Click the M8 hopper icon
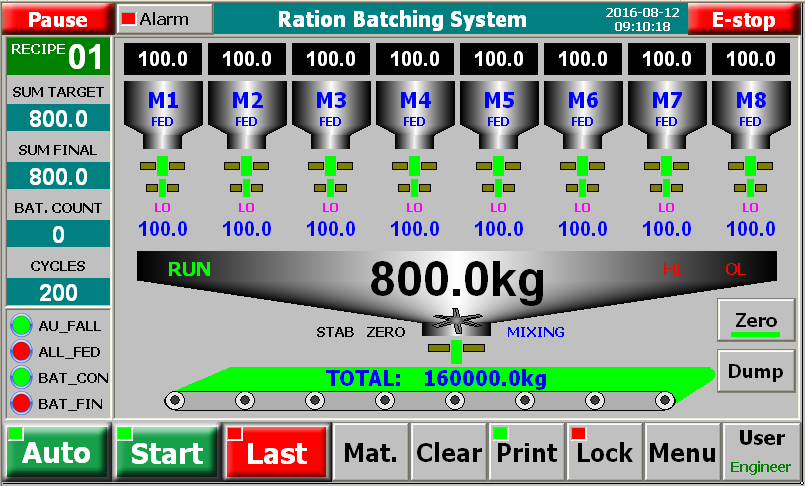Viewport: 805px width, 486px height. 751,110
